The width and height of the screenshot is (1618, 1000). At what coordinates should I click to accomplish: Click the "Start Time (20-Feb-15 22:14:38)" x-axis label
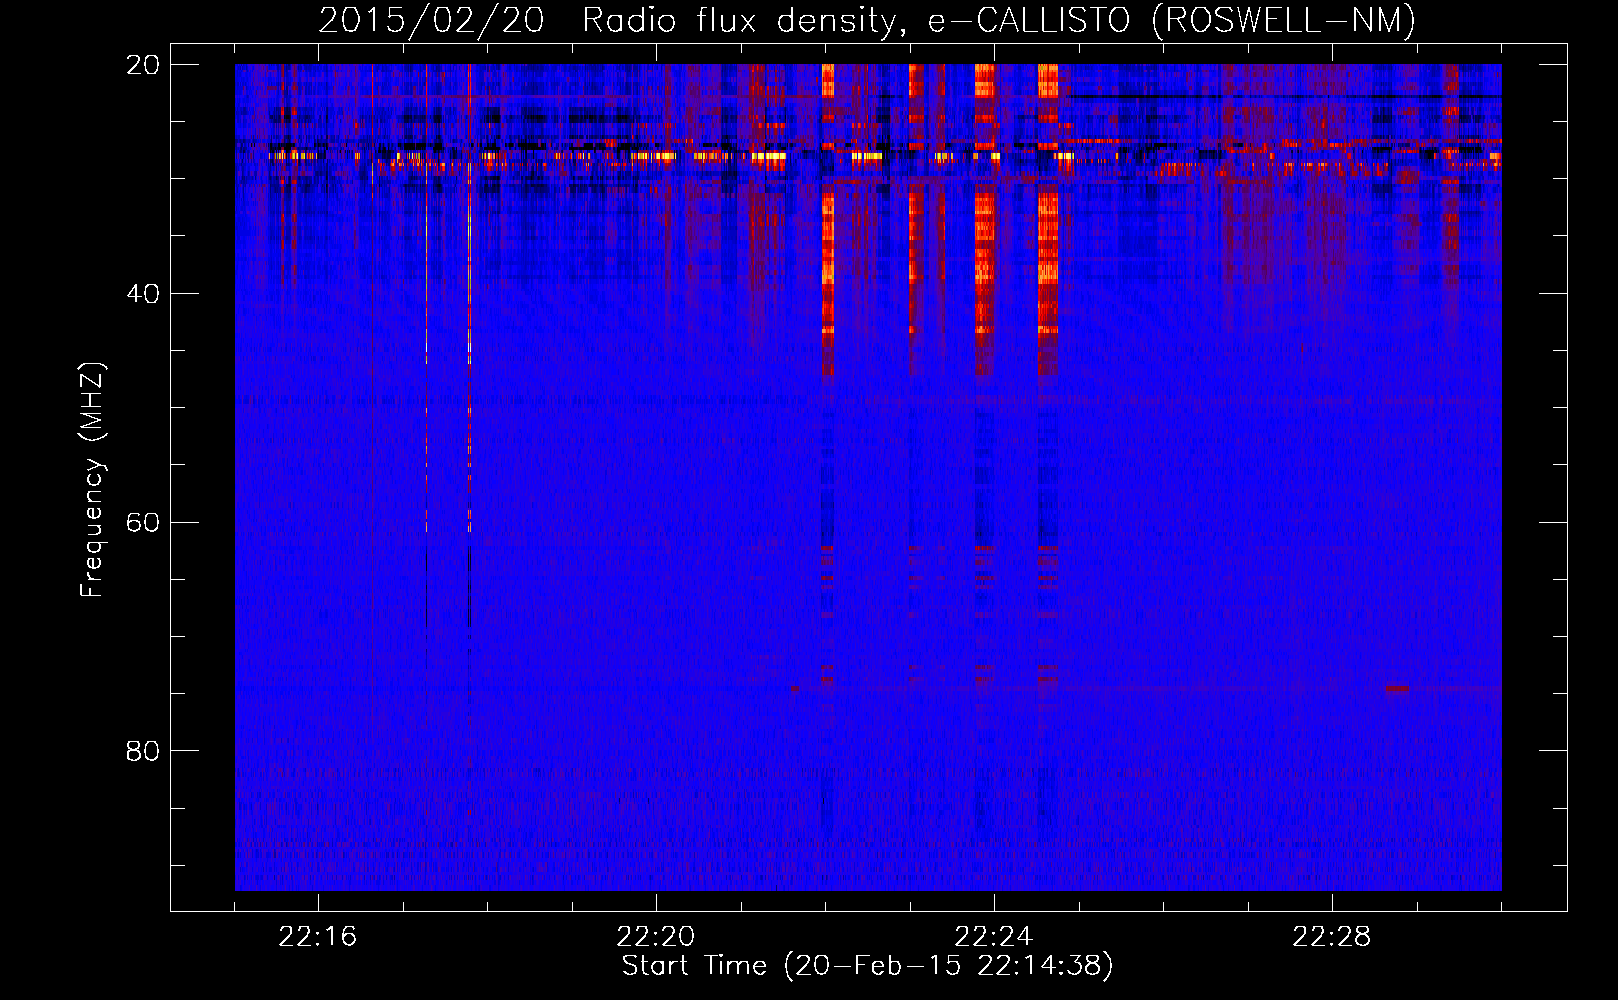click(x=867, y=966)
